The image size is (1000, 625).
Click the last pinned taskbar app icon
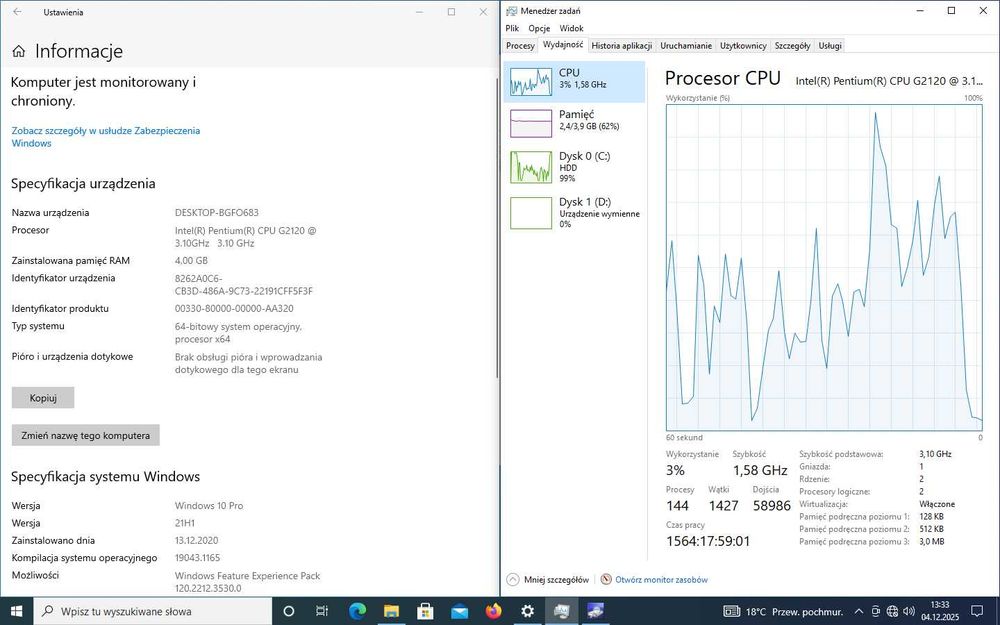pyautogui.click(x=596, y=611)
